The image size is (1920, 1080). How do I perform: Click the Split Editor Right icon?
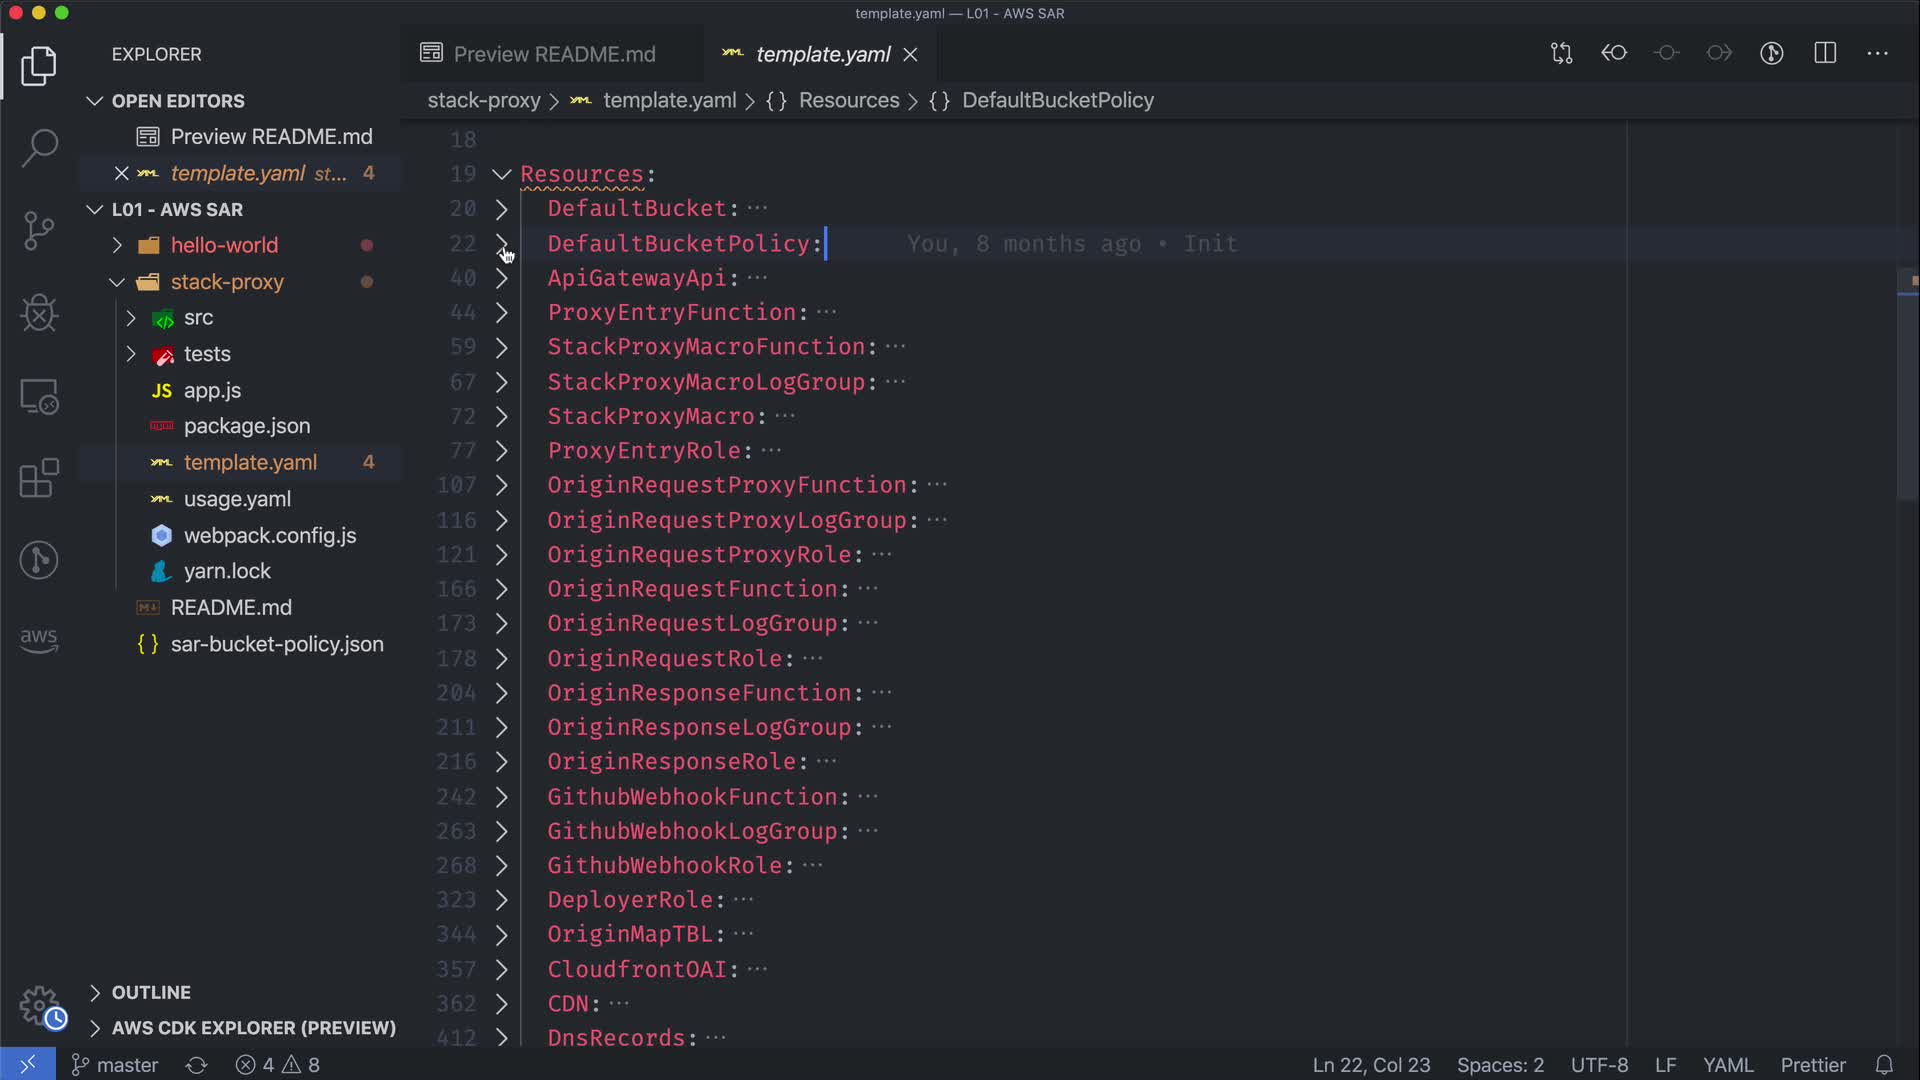click(x=1825, y=54)
